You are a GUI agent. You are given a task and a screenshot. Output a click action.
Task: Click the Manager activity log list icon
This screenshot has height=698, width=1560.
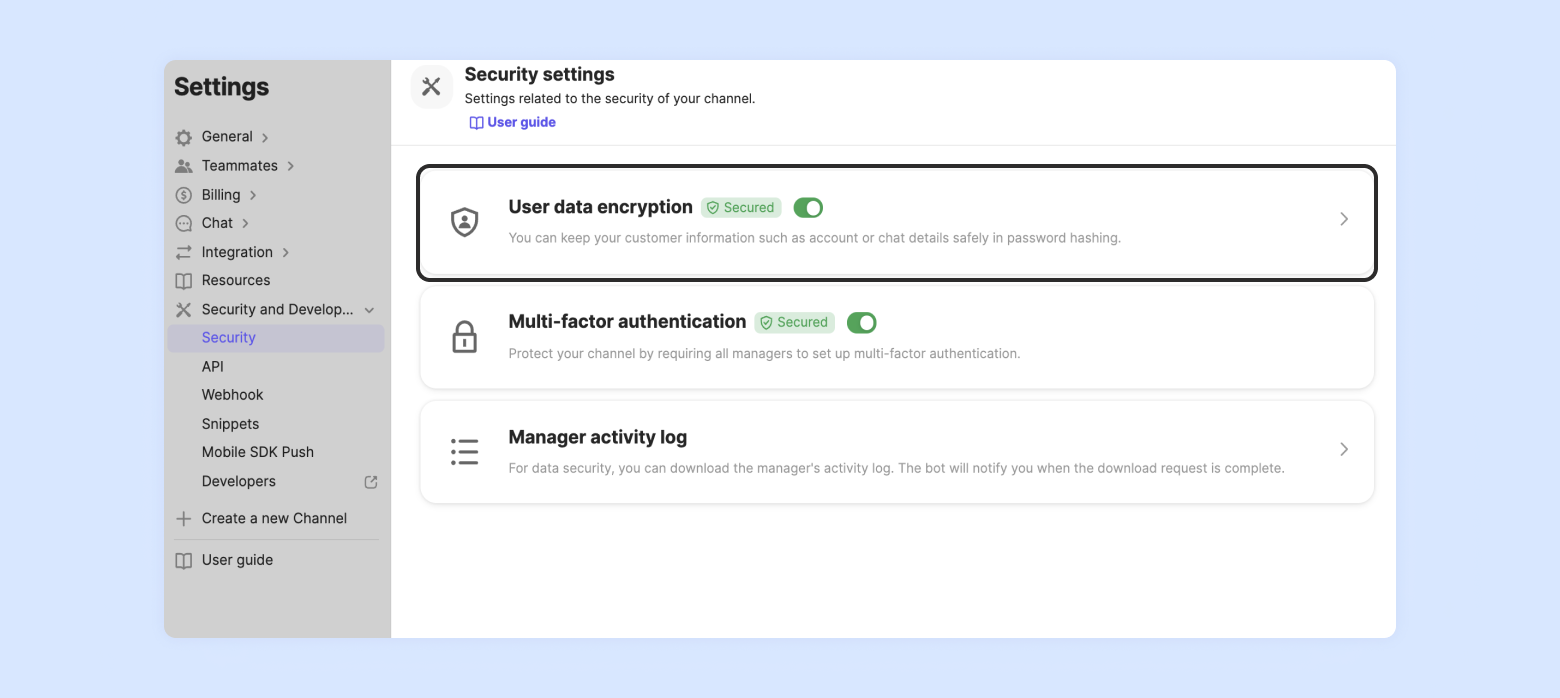click(x=464, y=452)
